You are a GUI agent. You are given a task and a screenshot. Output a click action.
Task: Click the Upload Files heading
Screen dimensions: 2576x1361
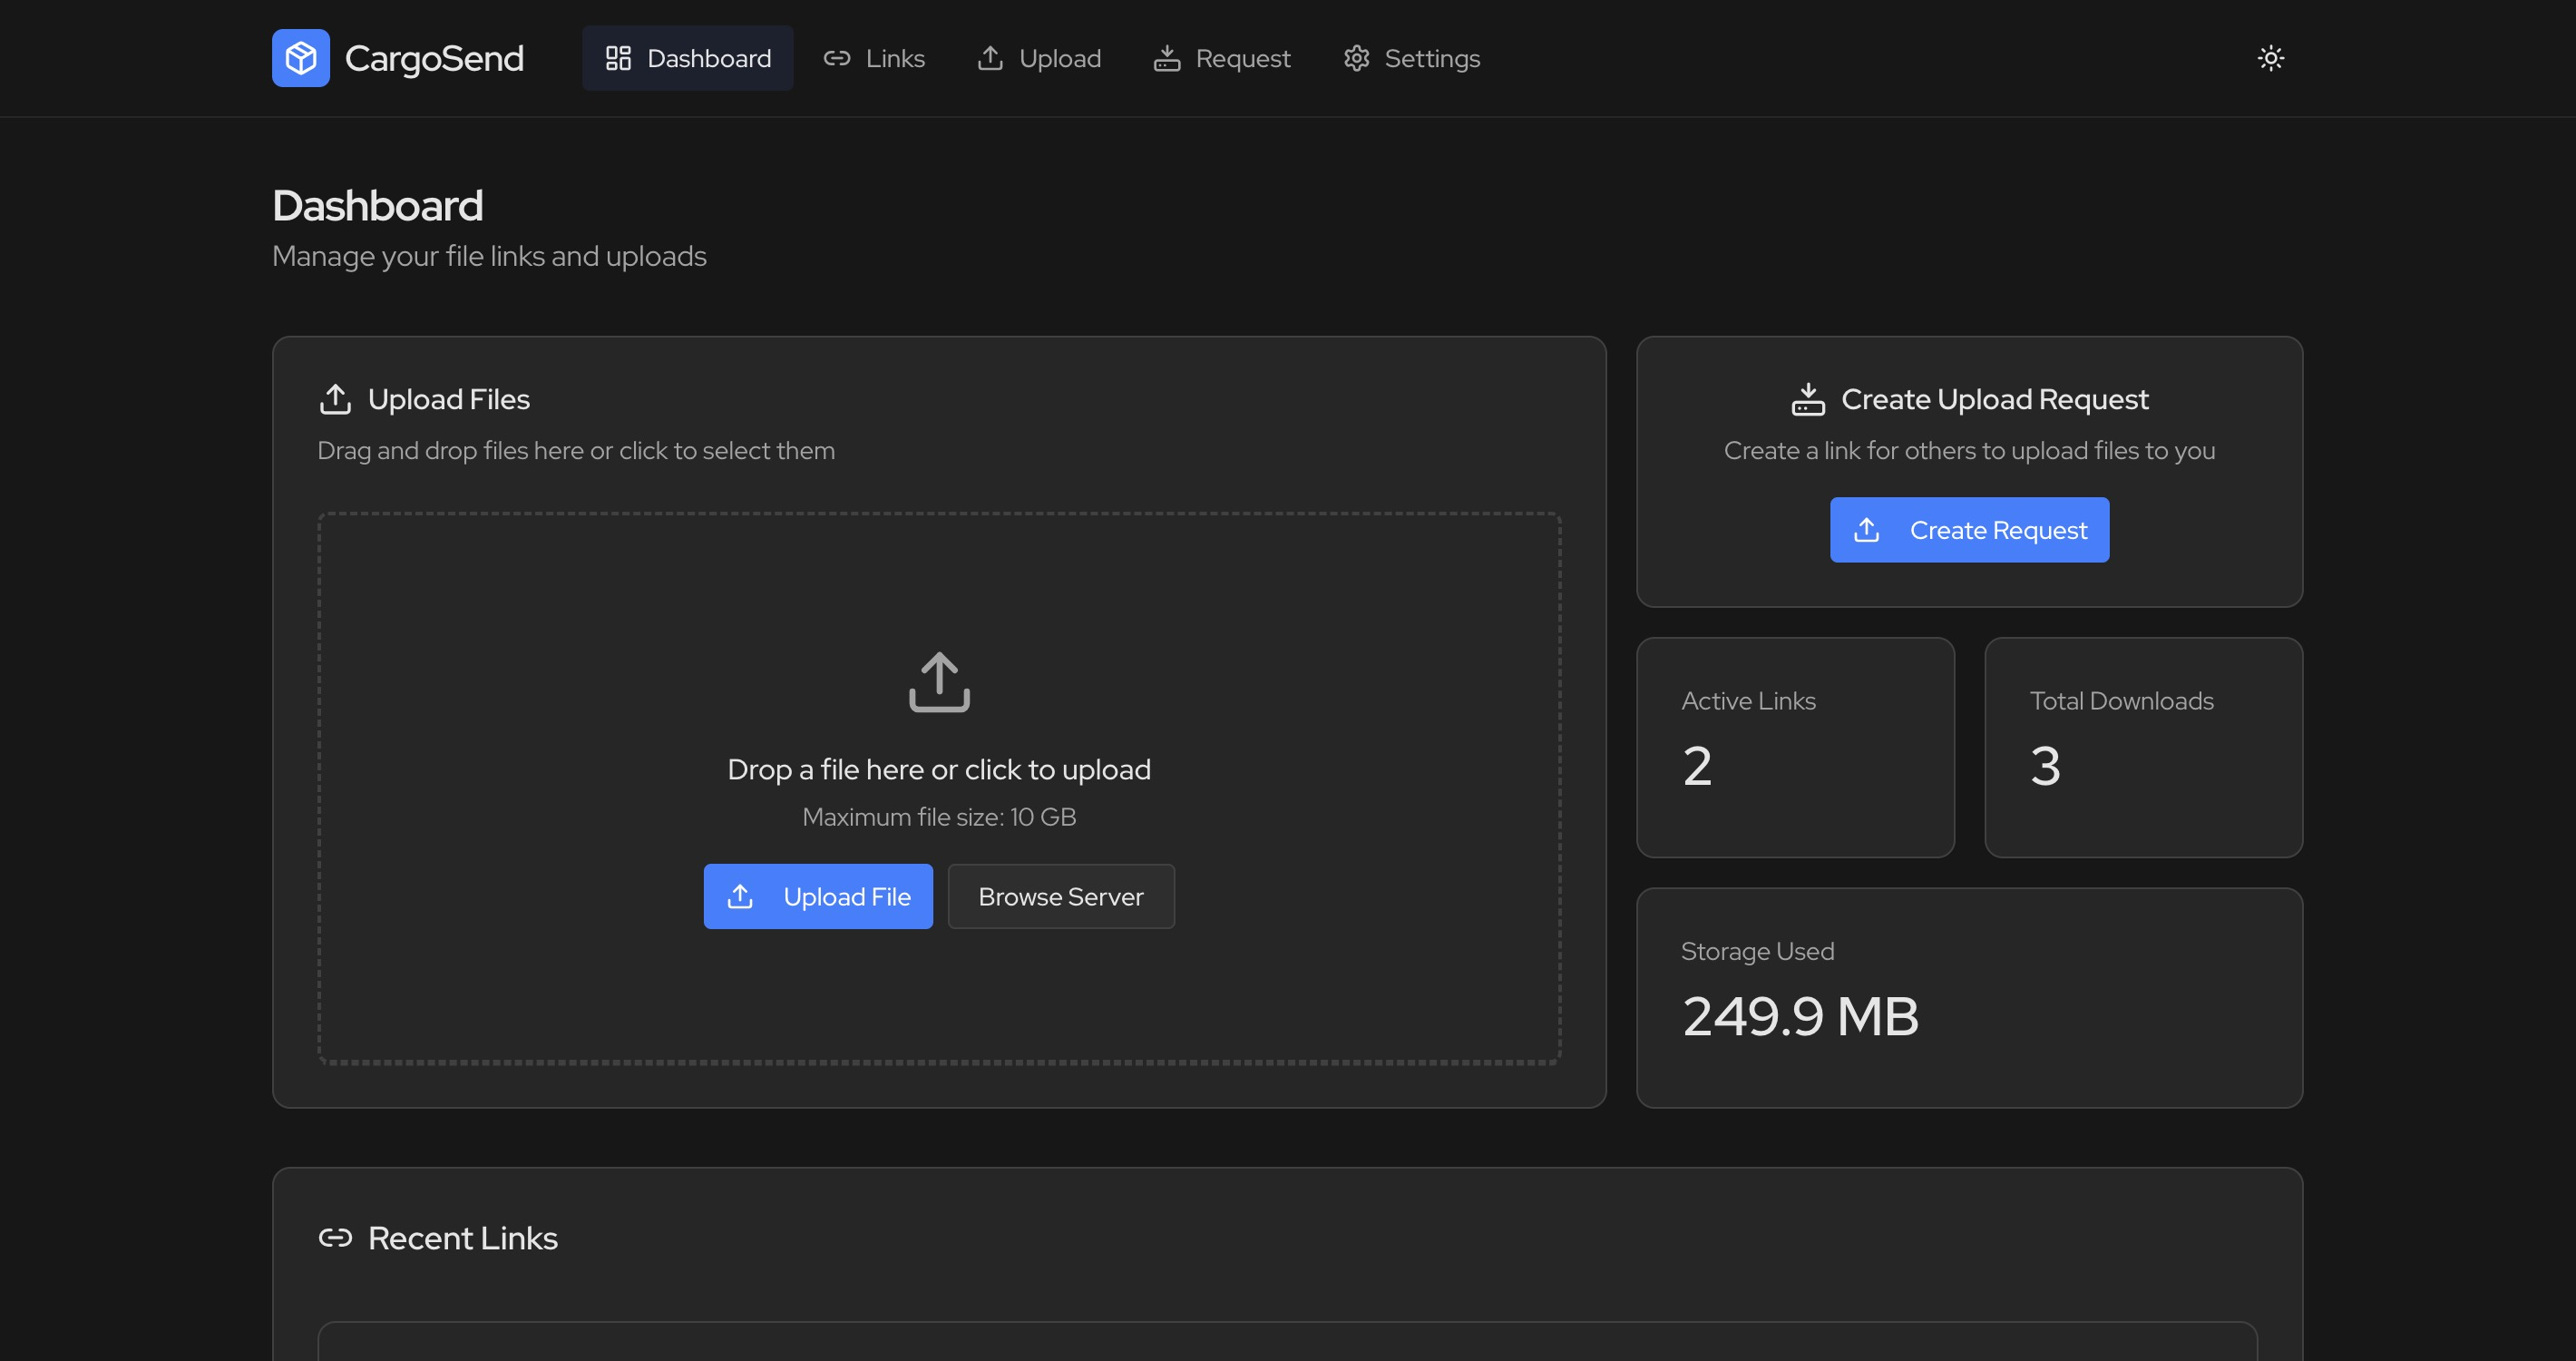coord(449,399)
